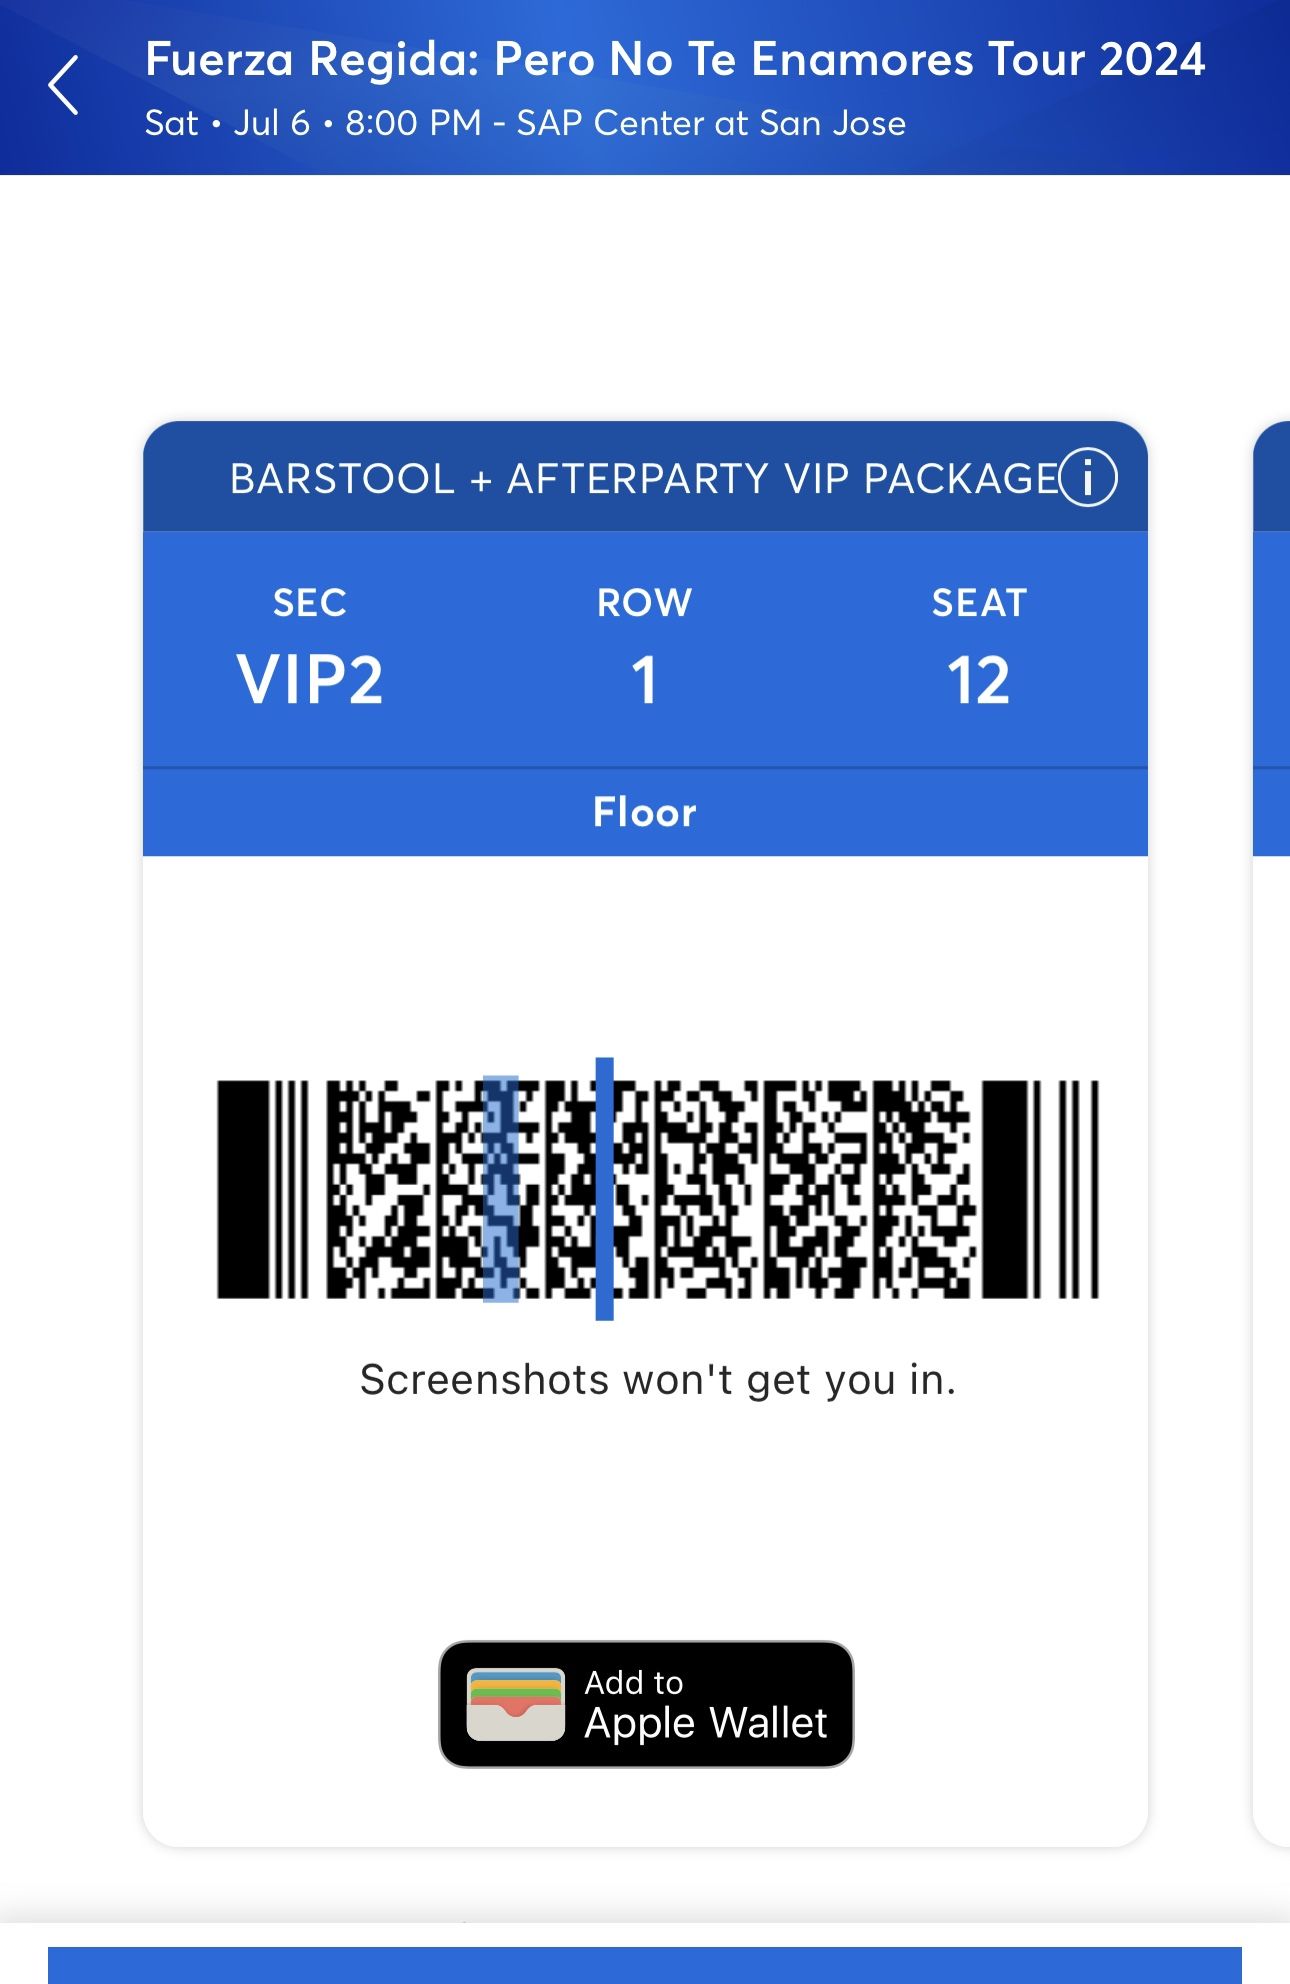Tap the "Screenshots won't get you in" text
Image resolution: width=1290 pixels, height=1984 pixels.
coord(657,1380)
